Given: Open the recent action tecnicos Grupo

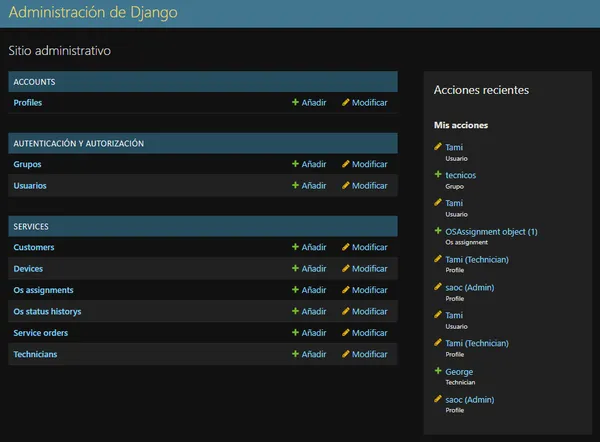Looking at the screenshot, I should click(460, 175).
